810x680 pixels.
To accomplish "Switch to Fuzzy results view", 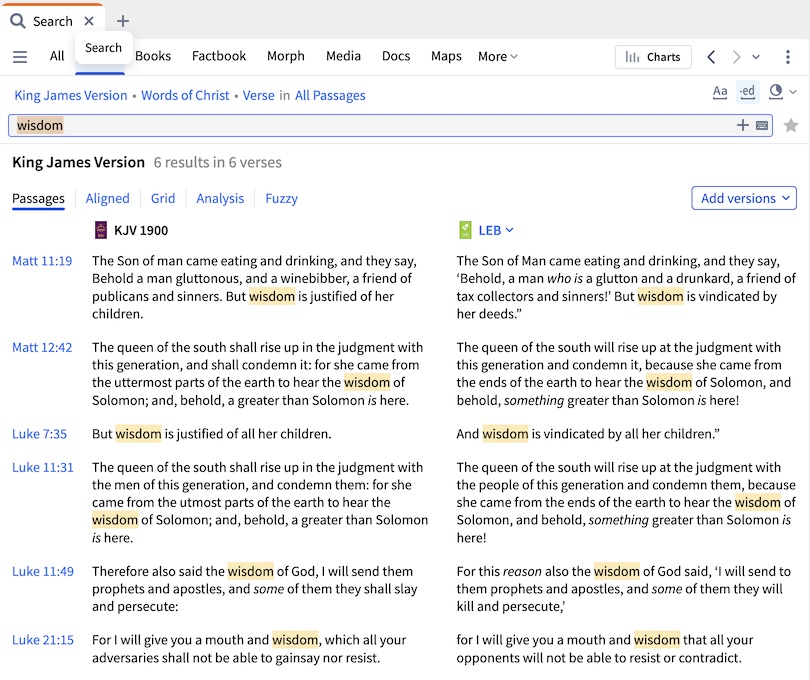I will [282, 198].
